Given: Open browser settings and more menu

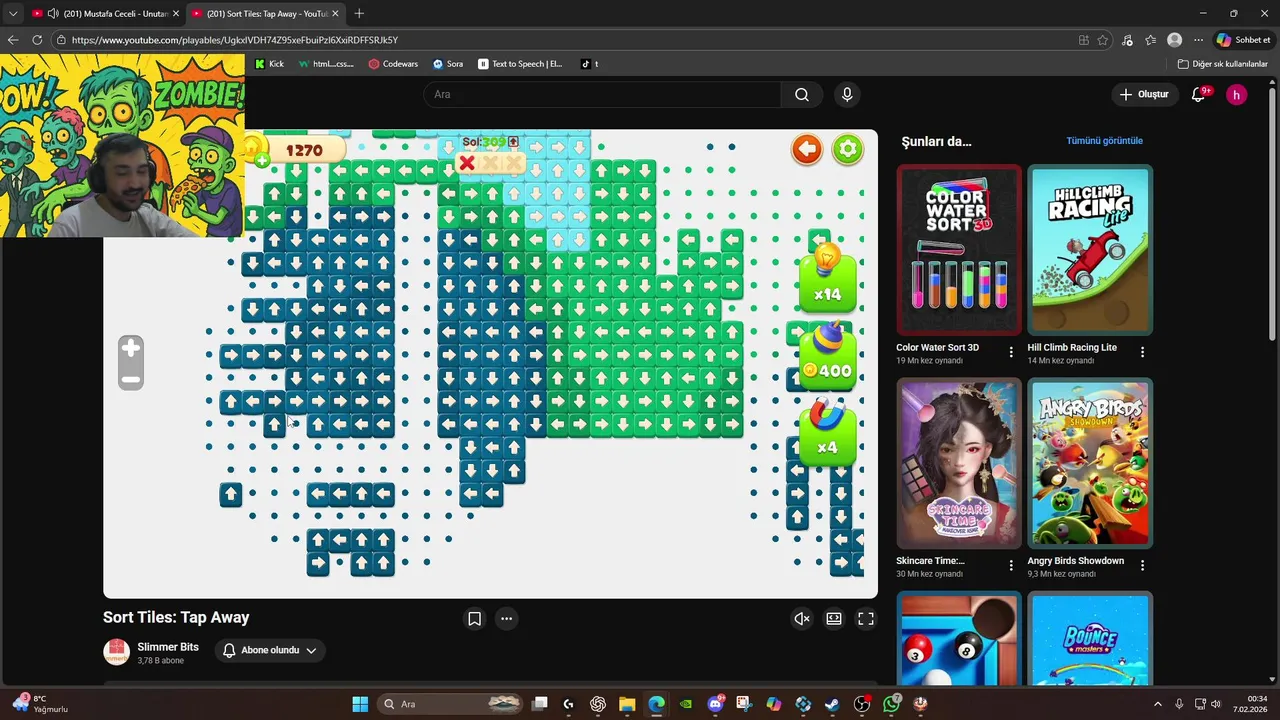Looking at the screenshot, I should [x=1198, y=40].
